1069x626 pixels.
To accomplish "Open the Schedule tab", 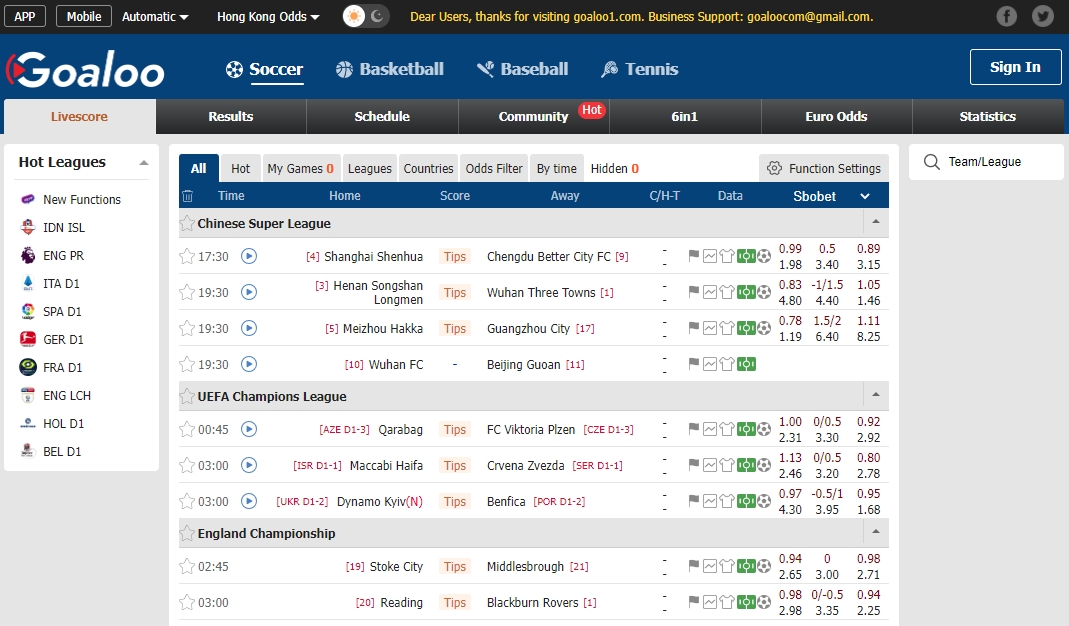I will pyautogui.click(x=382, y=117).
